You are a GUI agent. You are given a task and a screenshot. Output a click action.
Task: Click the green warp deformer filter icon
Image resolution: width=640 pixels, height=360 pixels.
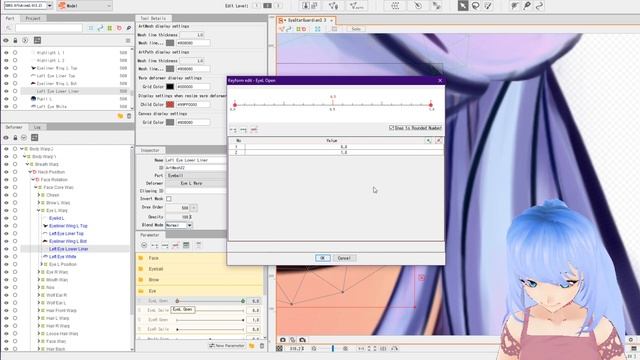pyautogui.click(x=109, y=28)
